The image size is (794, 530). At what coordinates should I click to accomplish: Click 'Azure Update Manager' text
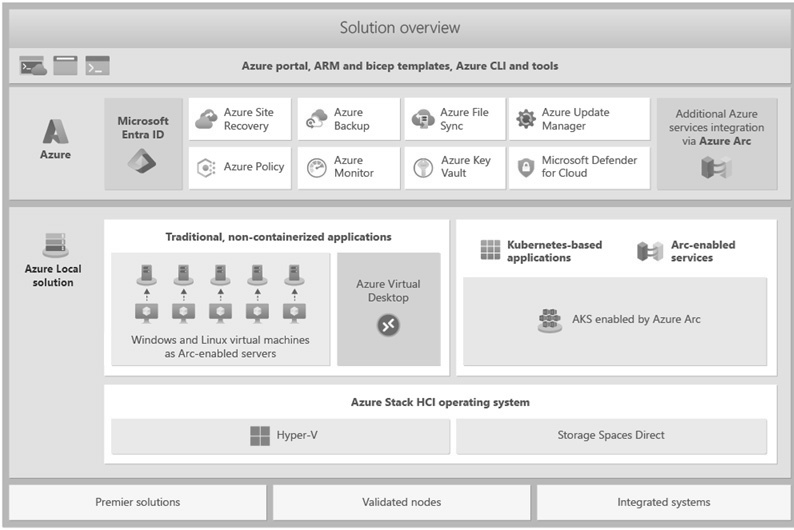576,119
